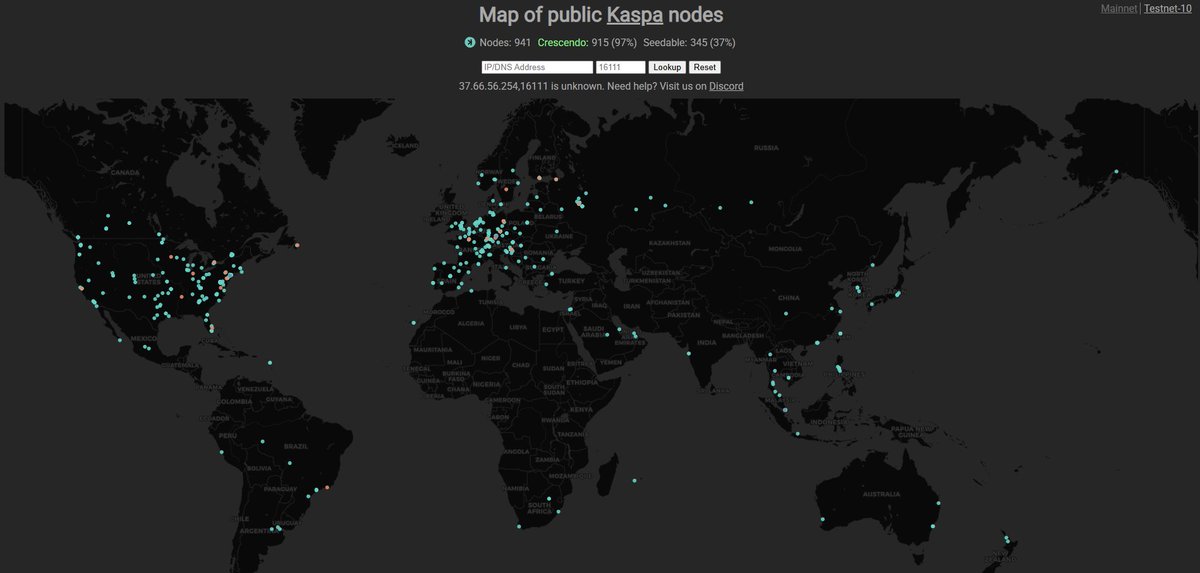Click the CHINA map label
The width and height of the screenshot is (1200, 573).
(790, 297)
